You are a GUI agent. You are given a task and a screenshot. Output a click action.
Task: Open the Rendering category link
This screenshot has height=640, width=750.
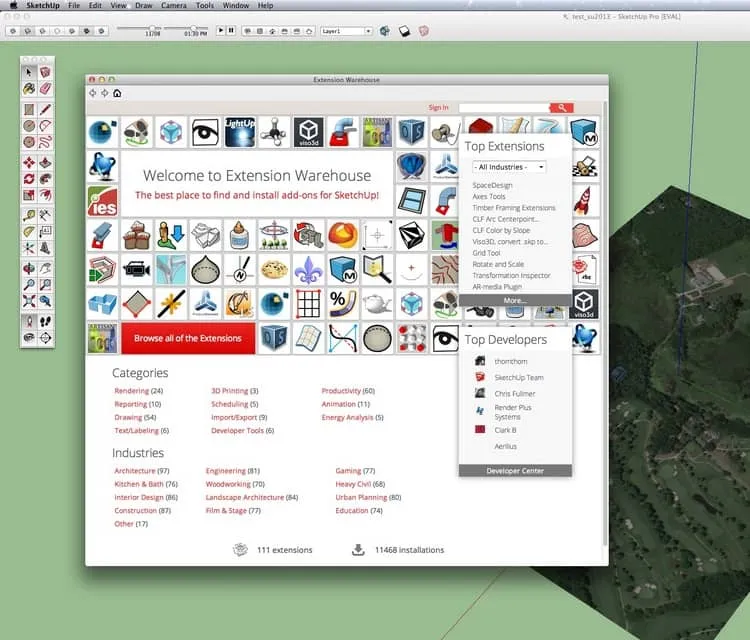point(132,391)
